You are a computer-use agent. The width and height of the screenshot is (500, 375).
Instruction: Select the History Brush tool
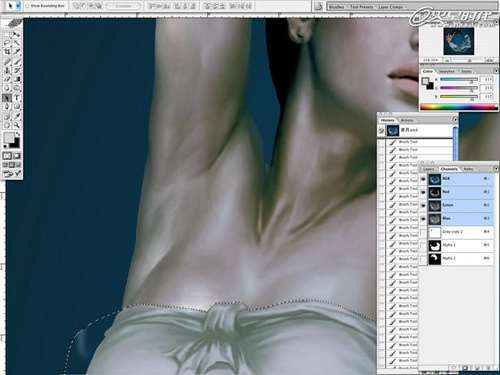(x=17, y=70)
